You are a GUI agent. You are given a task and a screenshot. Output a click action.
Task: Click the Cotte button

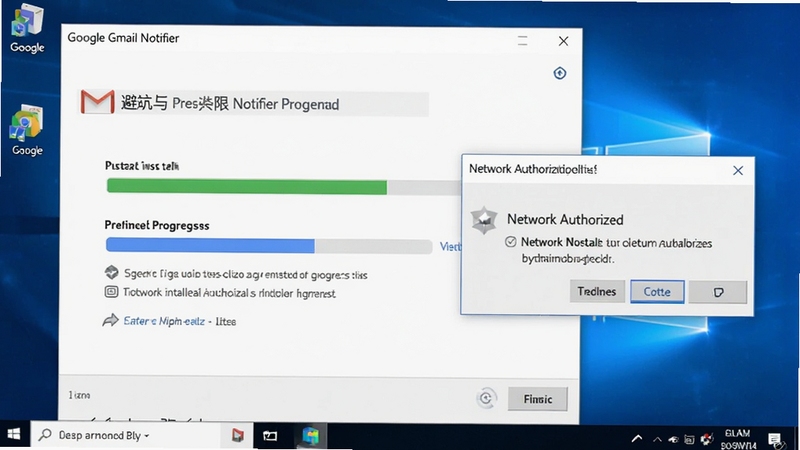pyautogui.click(x=657, y=291)
